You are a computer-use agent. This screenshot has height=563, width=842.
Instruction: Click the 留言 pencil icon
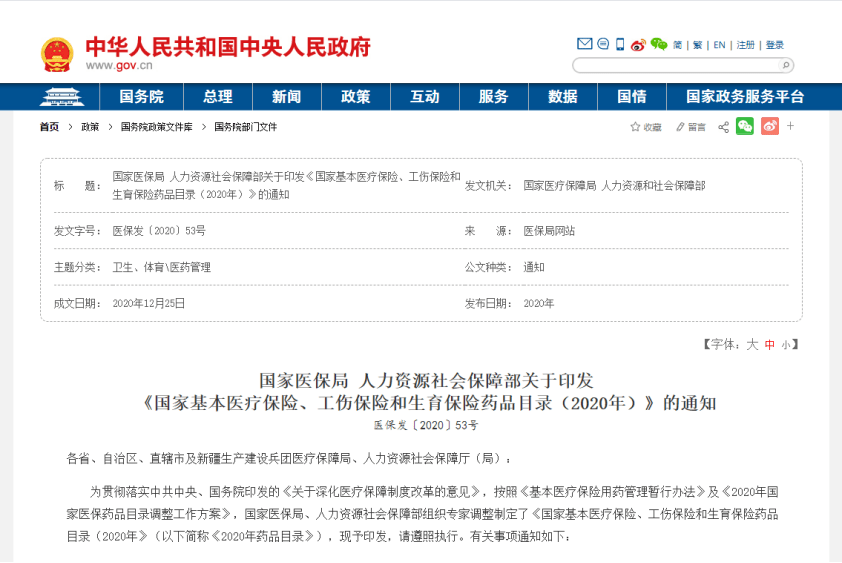tap(680, 127)
